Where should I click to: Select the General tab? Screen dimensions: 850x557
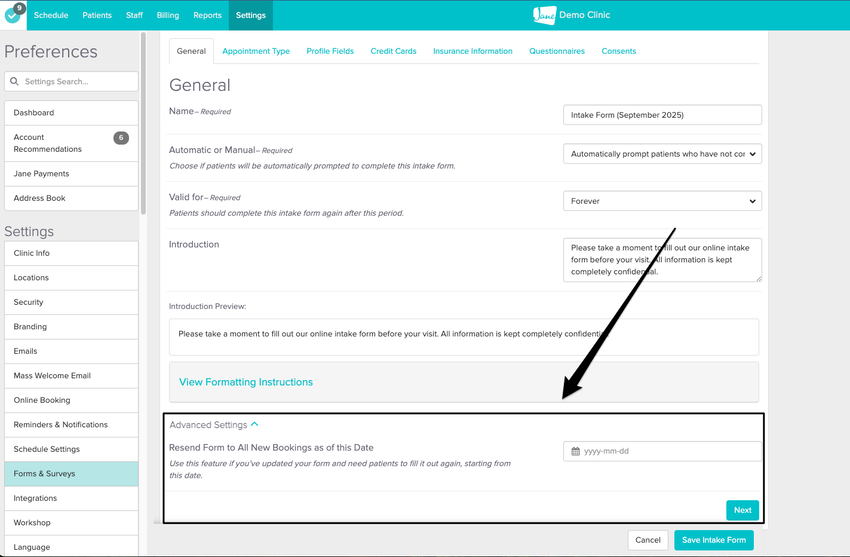tap(191, 51)
